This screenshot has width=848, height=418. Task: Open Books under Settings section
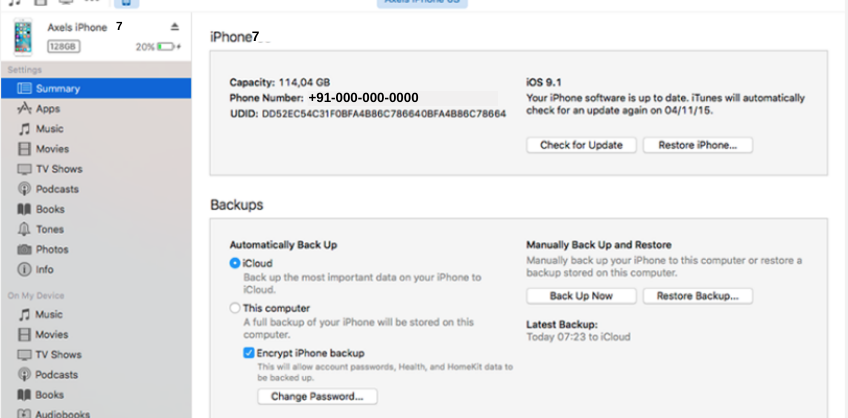[x=50, y=209]
